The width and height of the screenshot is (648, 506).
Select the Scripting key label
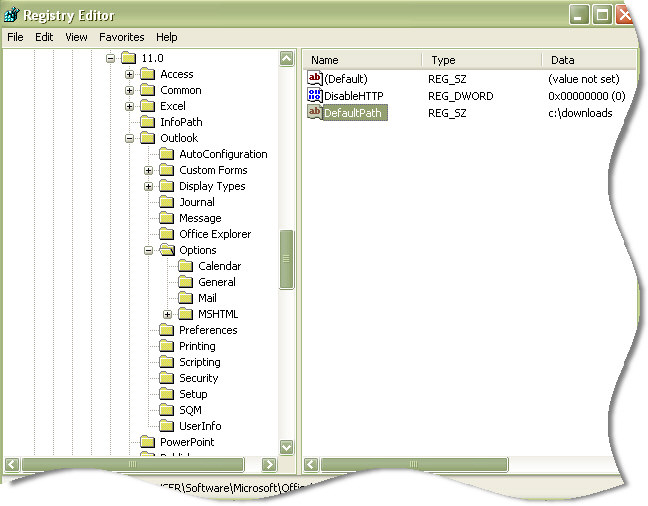tap(200, 362)
